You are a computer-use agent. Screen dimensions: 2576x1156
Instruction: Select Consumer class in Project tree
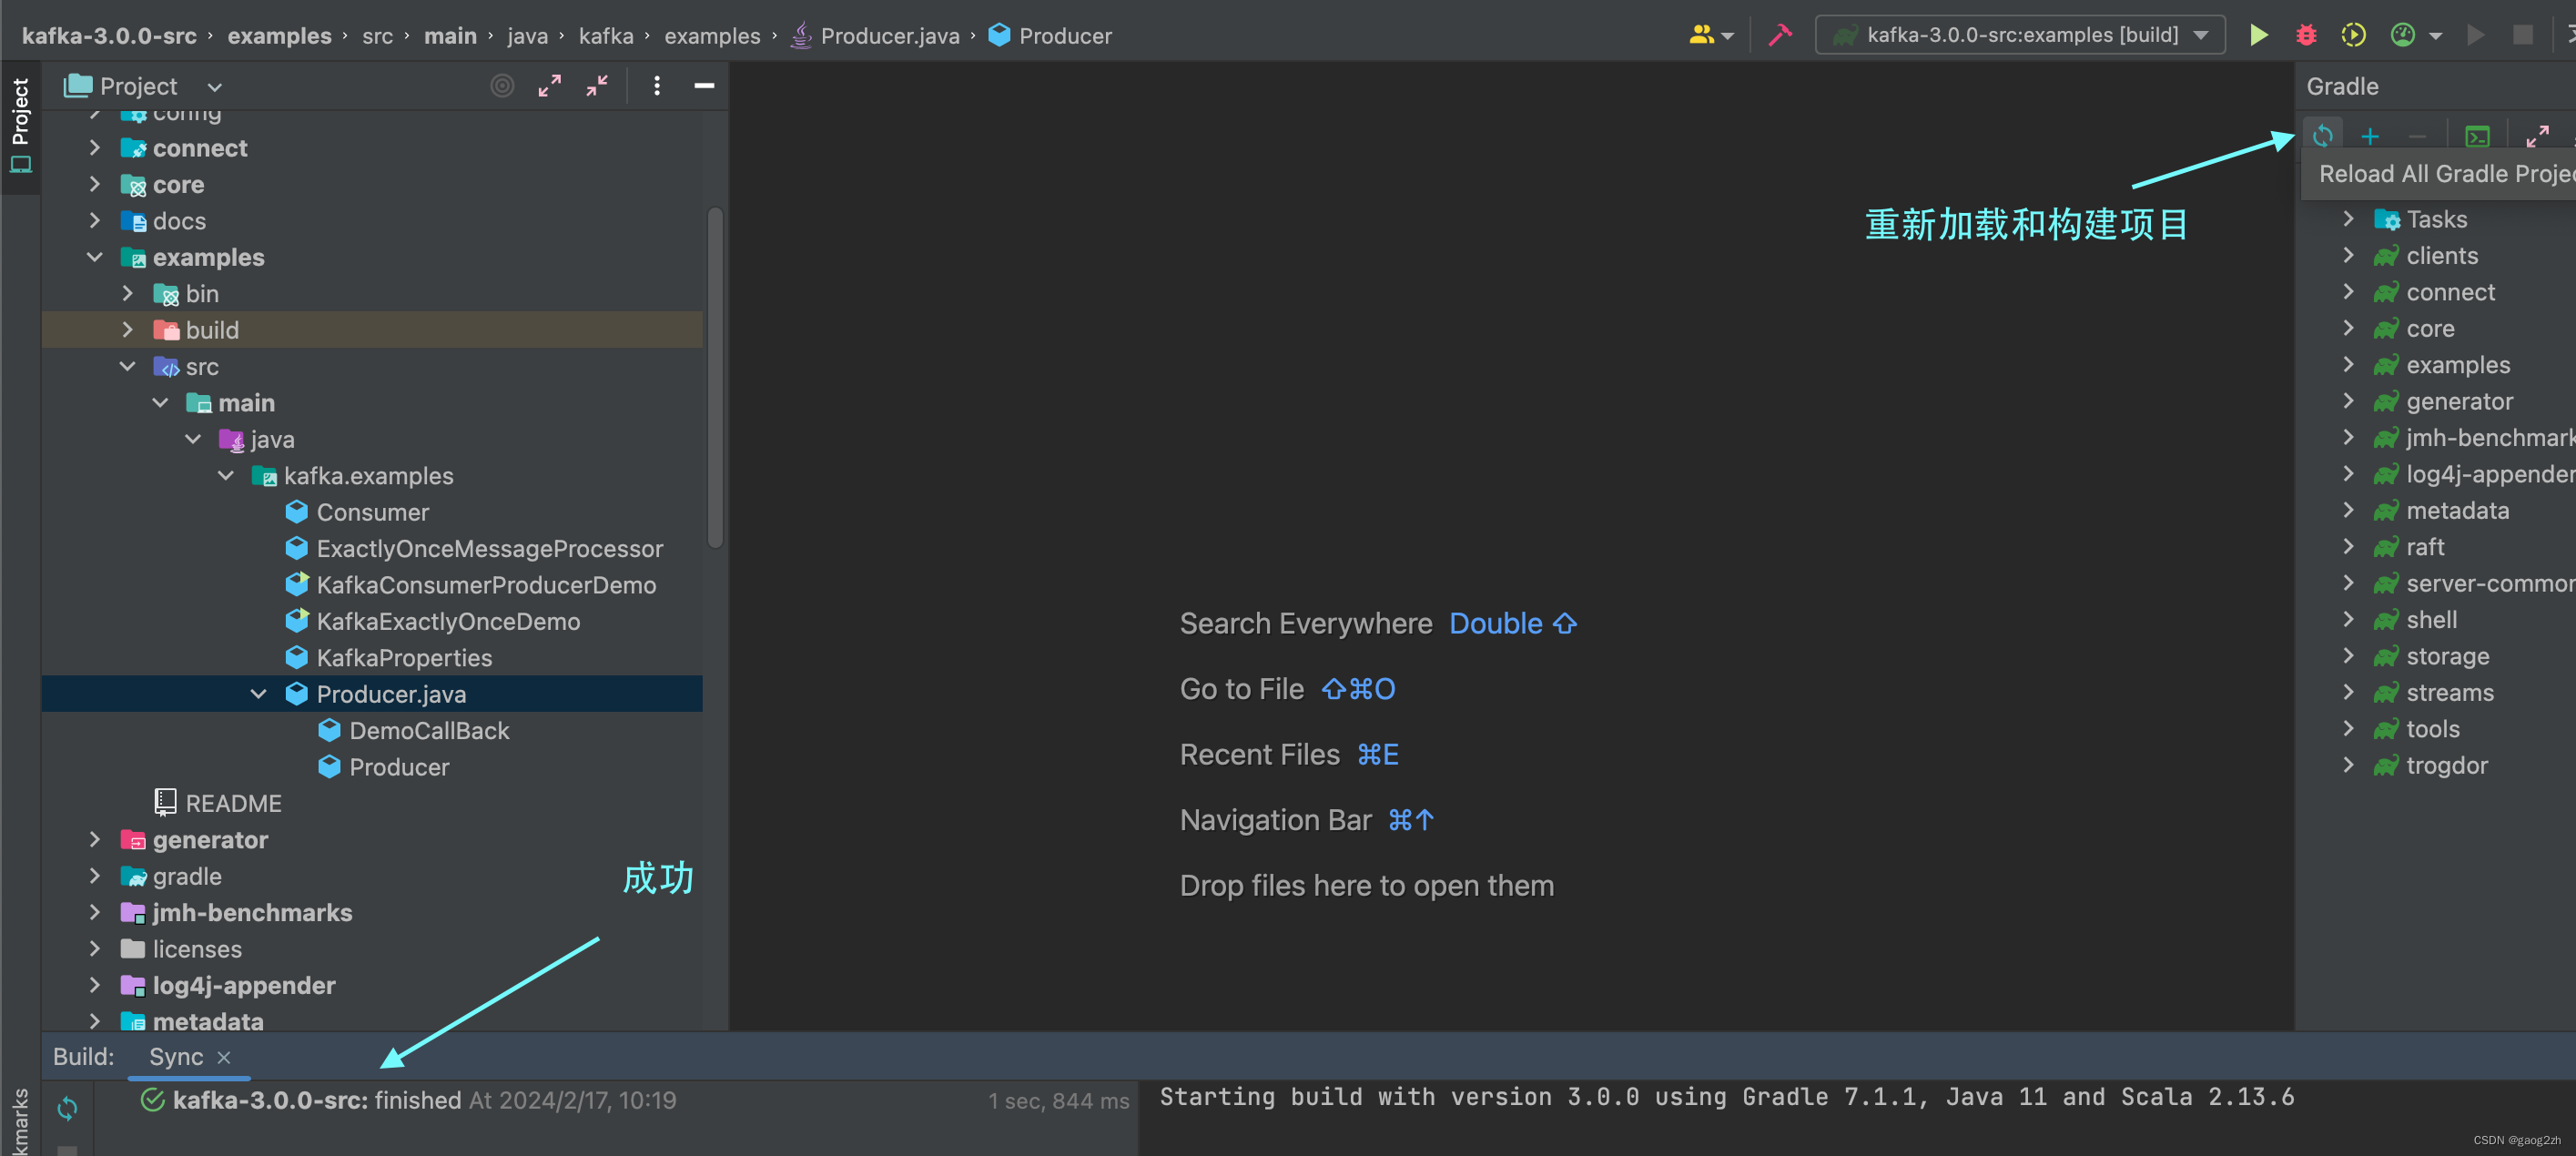(x=372, y=512)
